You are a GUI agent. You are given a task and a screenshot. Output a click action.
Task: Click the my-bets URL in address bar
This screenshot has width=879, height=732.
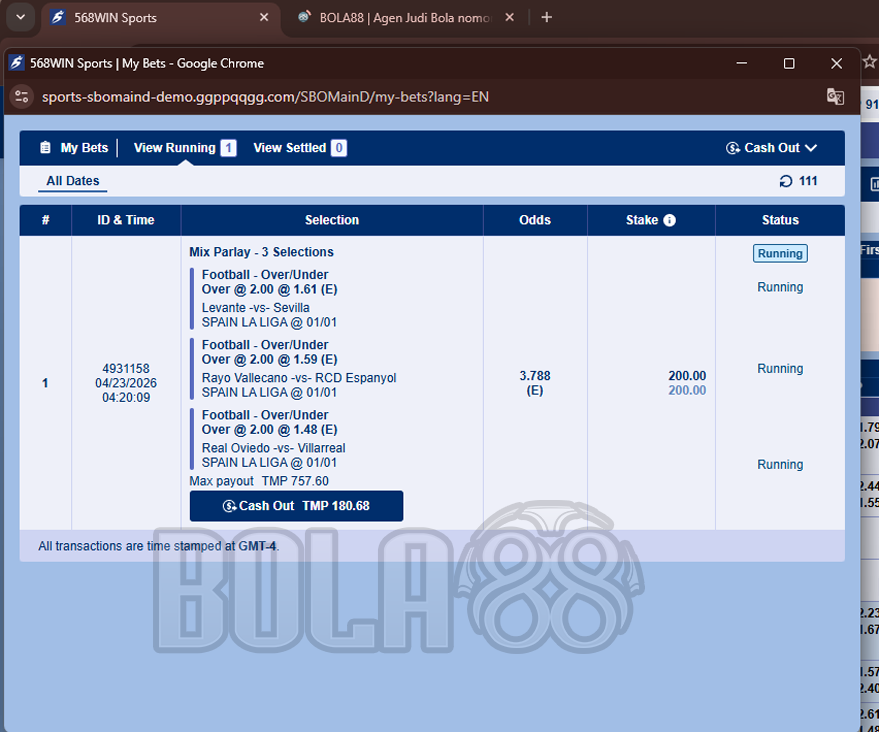(265, 97)
